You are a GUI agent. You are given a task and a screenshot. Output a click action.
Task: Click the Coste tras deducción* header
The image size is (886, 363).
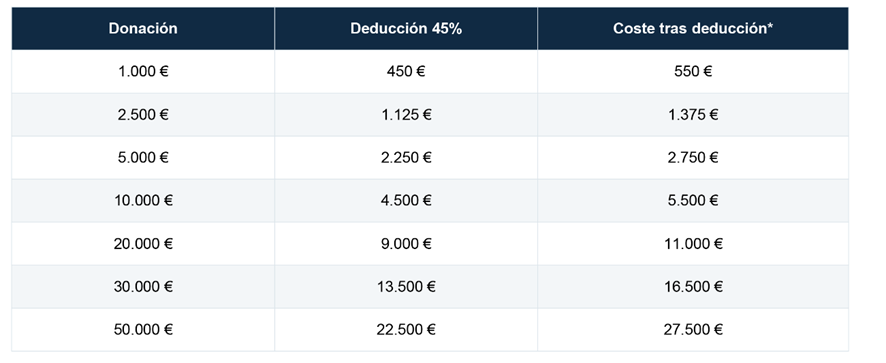click(x=693, y=29)
